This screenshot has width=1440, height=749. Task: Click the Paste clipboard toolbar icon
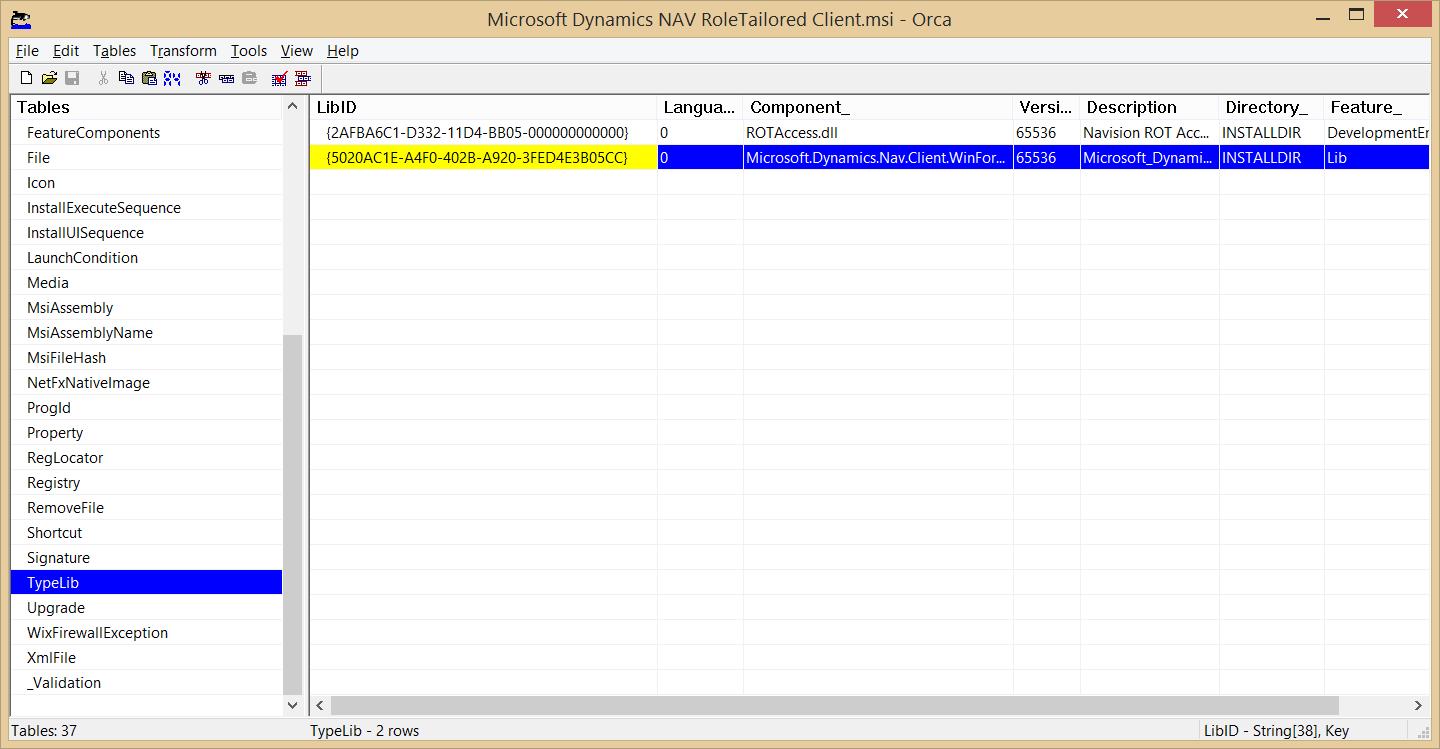149,78
